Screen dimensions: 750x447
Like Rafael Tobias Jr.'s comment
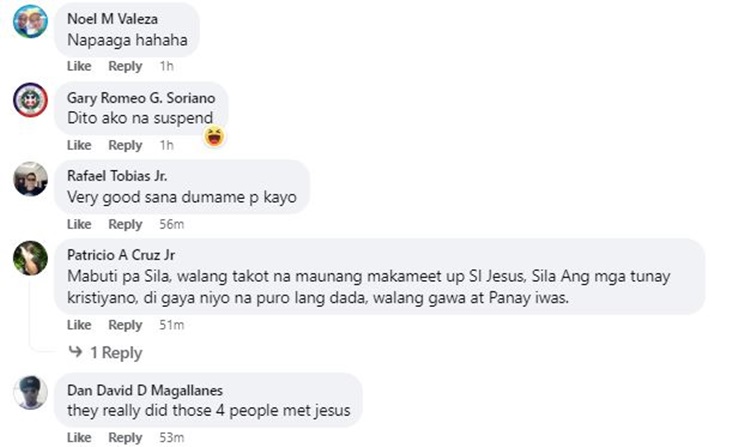pos(79,224)
